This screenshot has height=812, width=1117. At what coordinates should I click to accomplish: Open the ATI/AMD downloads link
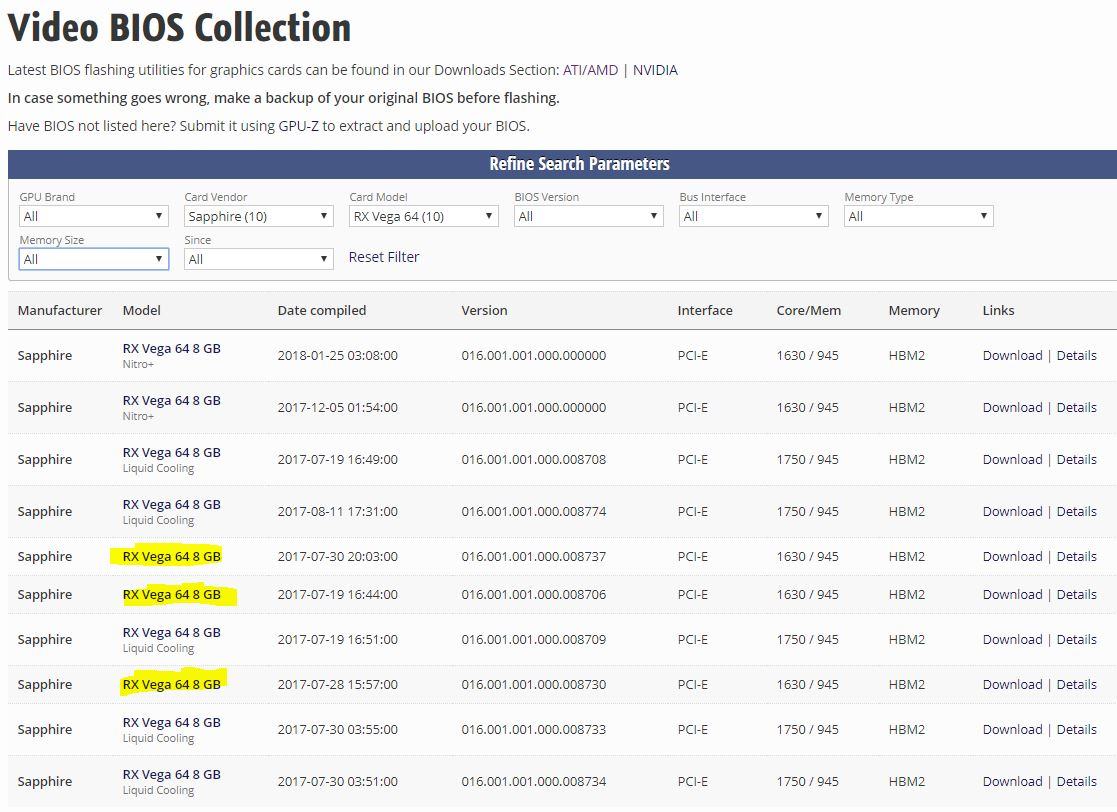click(x=591, y=70)
